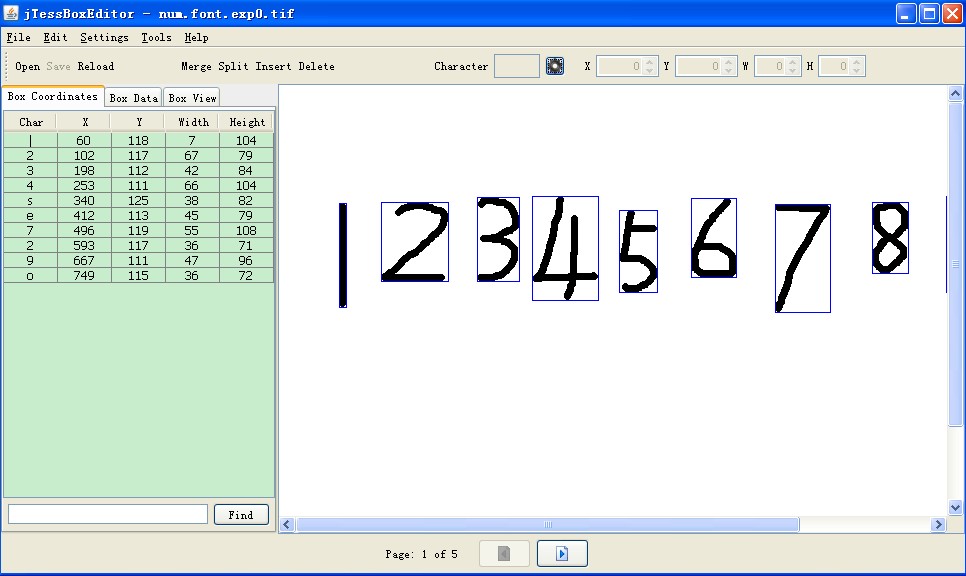
Task: Click Open in the toolbar
Action: pos(28,67)
